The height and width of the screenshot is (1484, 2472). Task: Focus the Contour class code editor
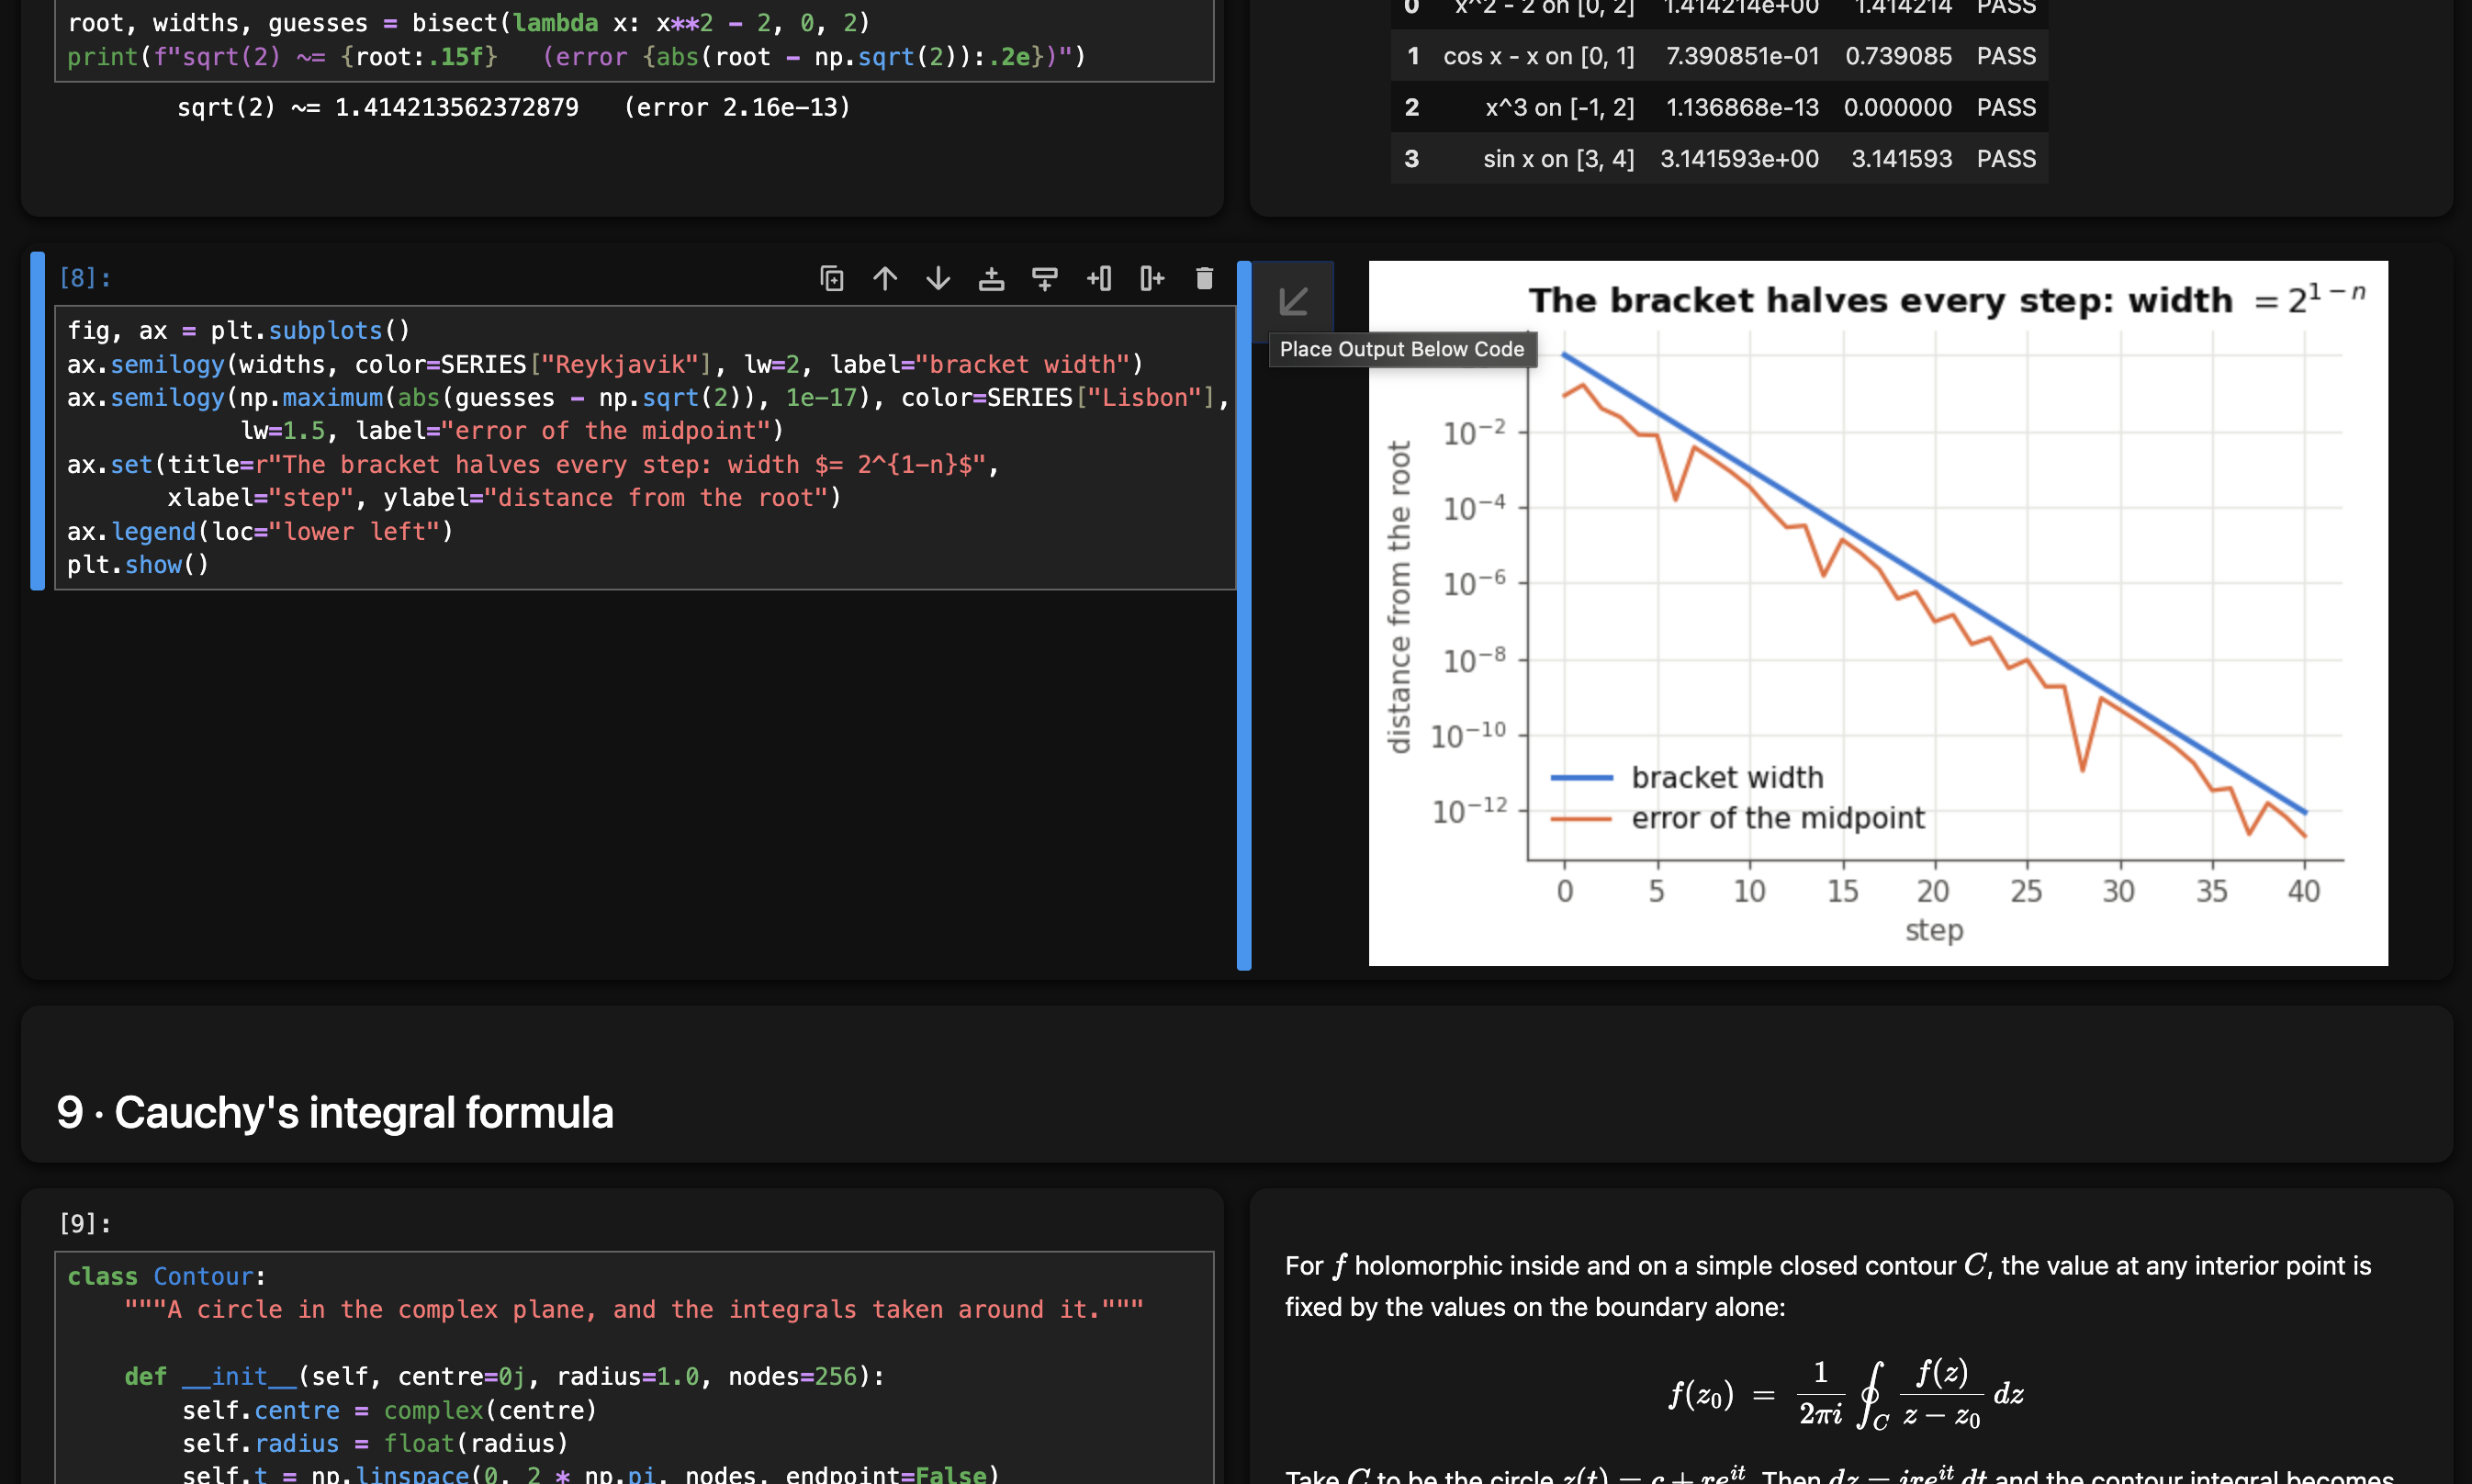(x=634, y=1368)
